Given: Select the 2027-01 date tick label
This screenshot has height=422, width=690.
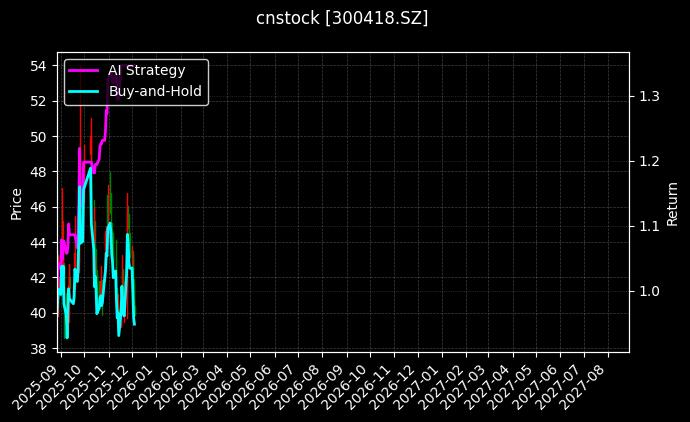Looking at the screenshot, I should [420, 383].
